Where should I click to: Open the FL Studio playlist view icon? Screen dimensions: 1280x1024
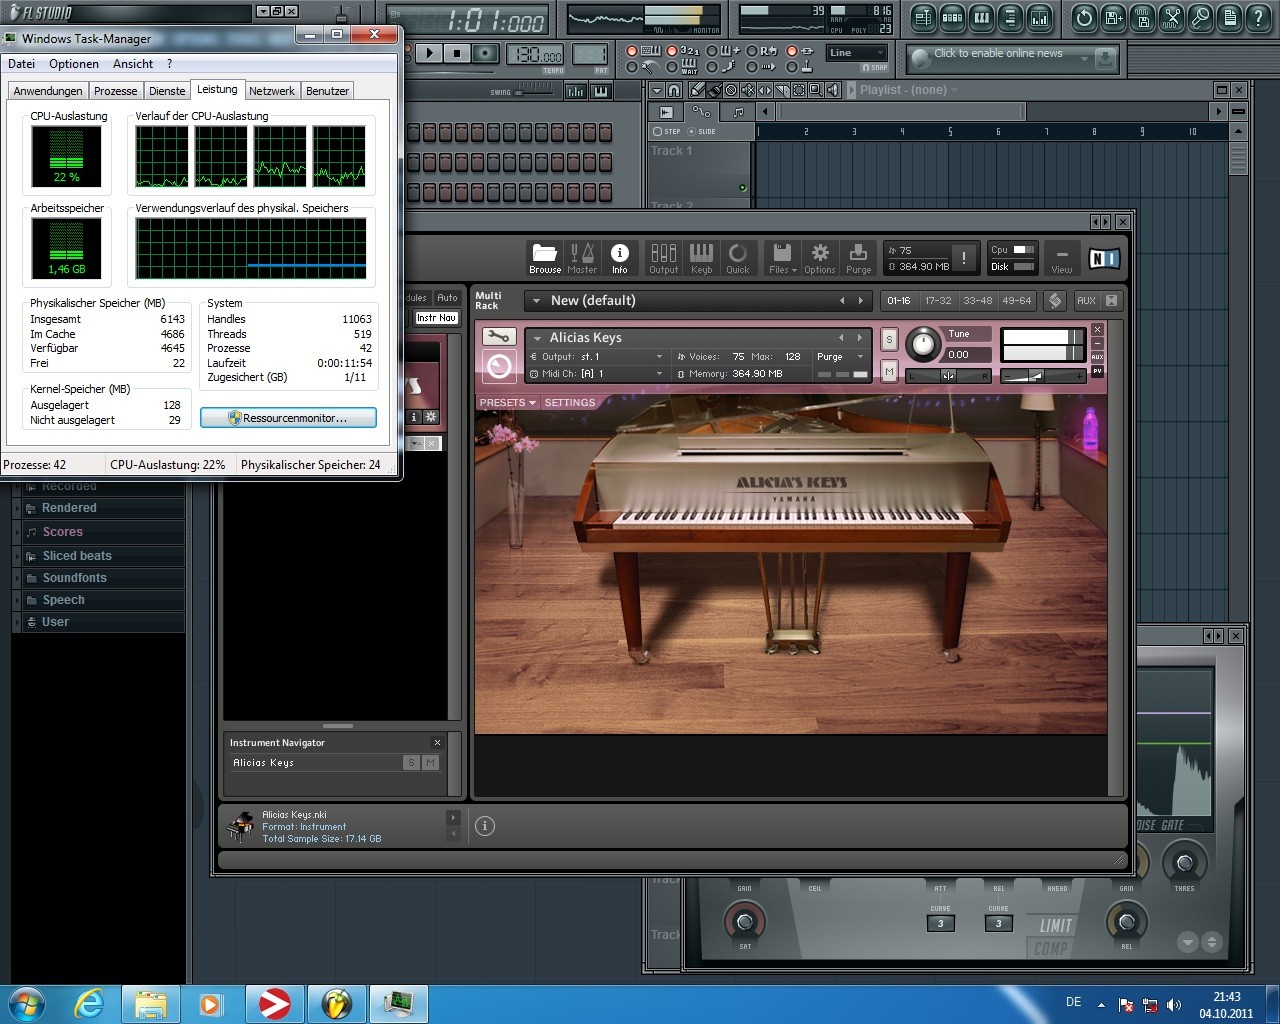tap(923, 18)
